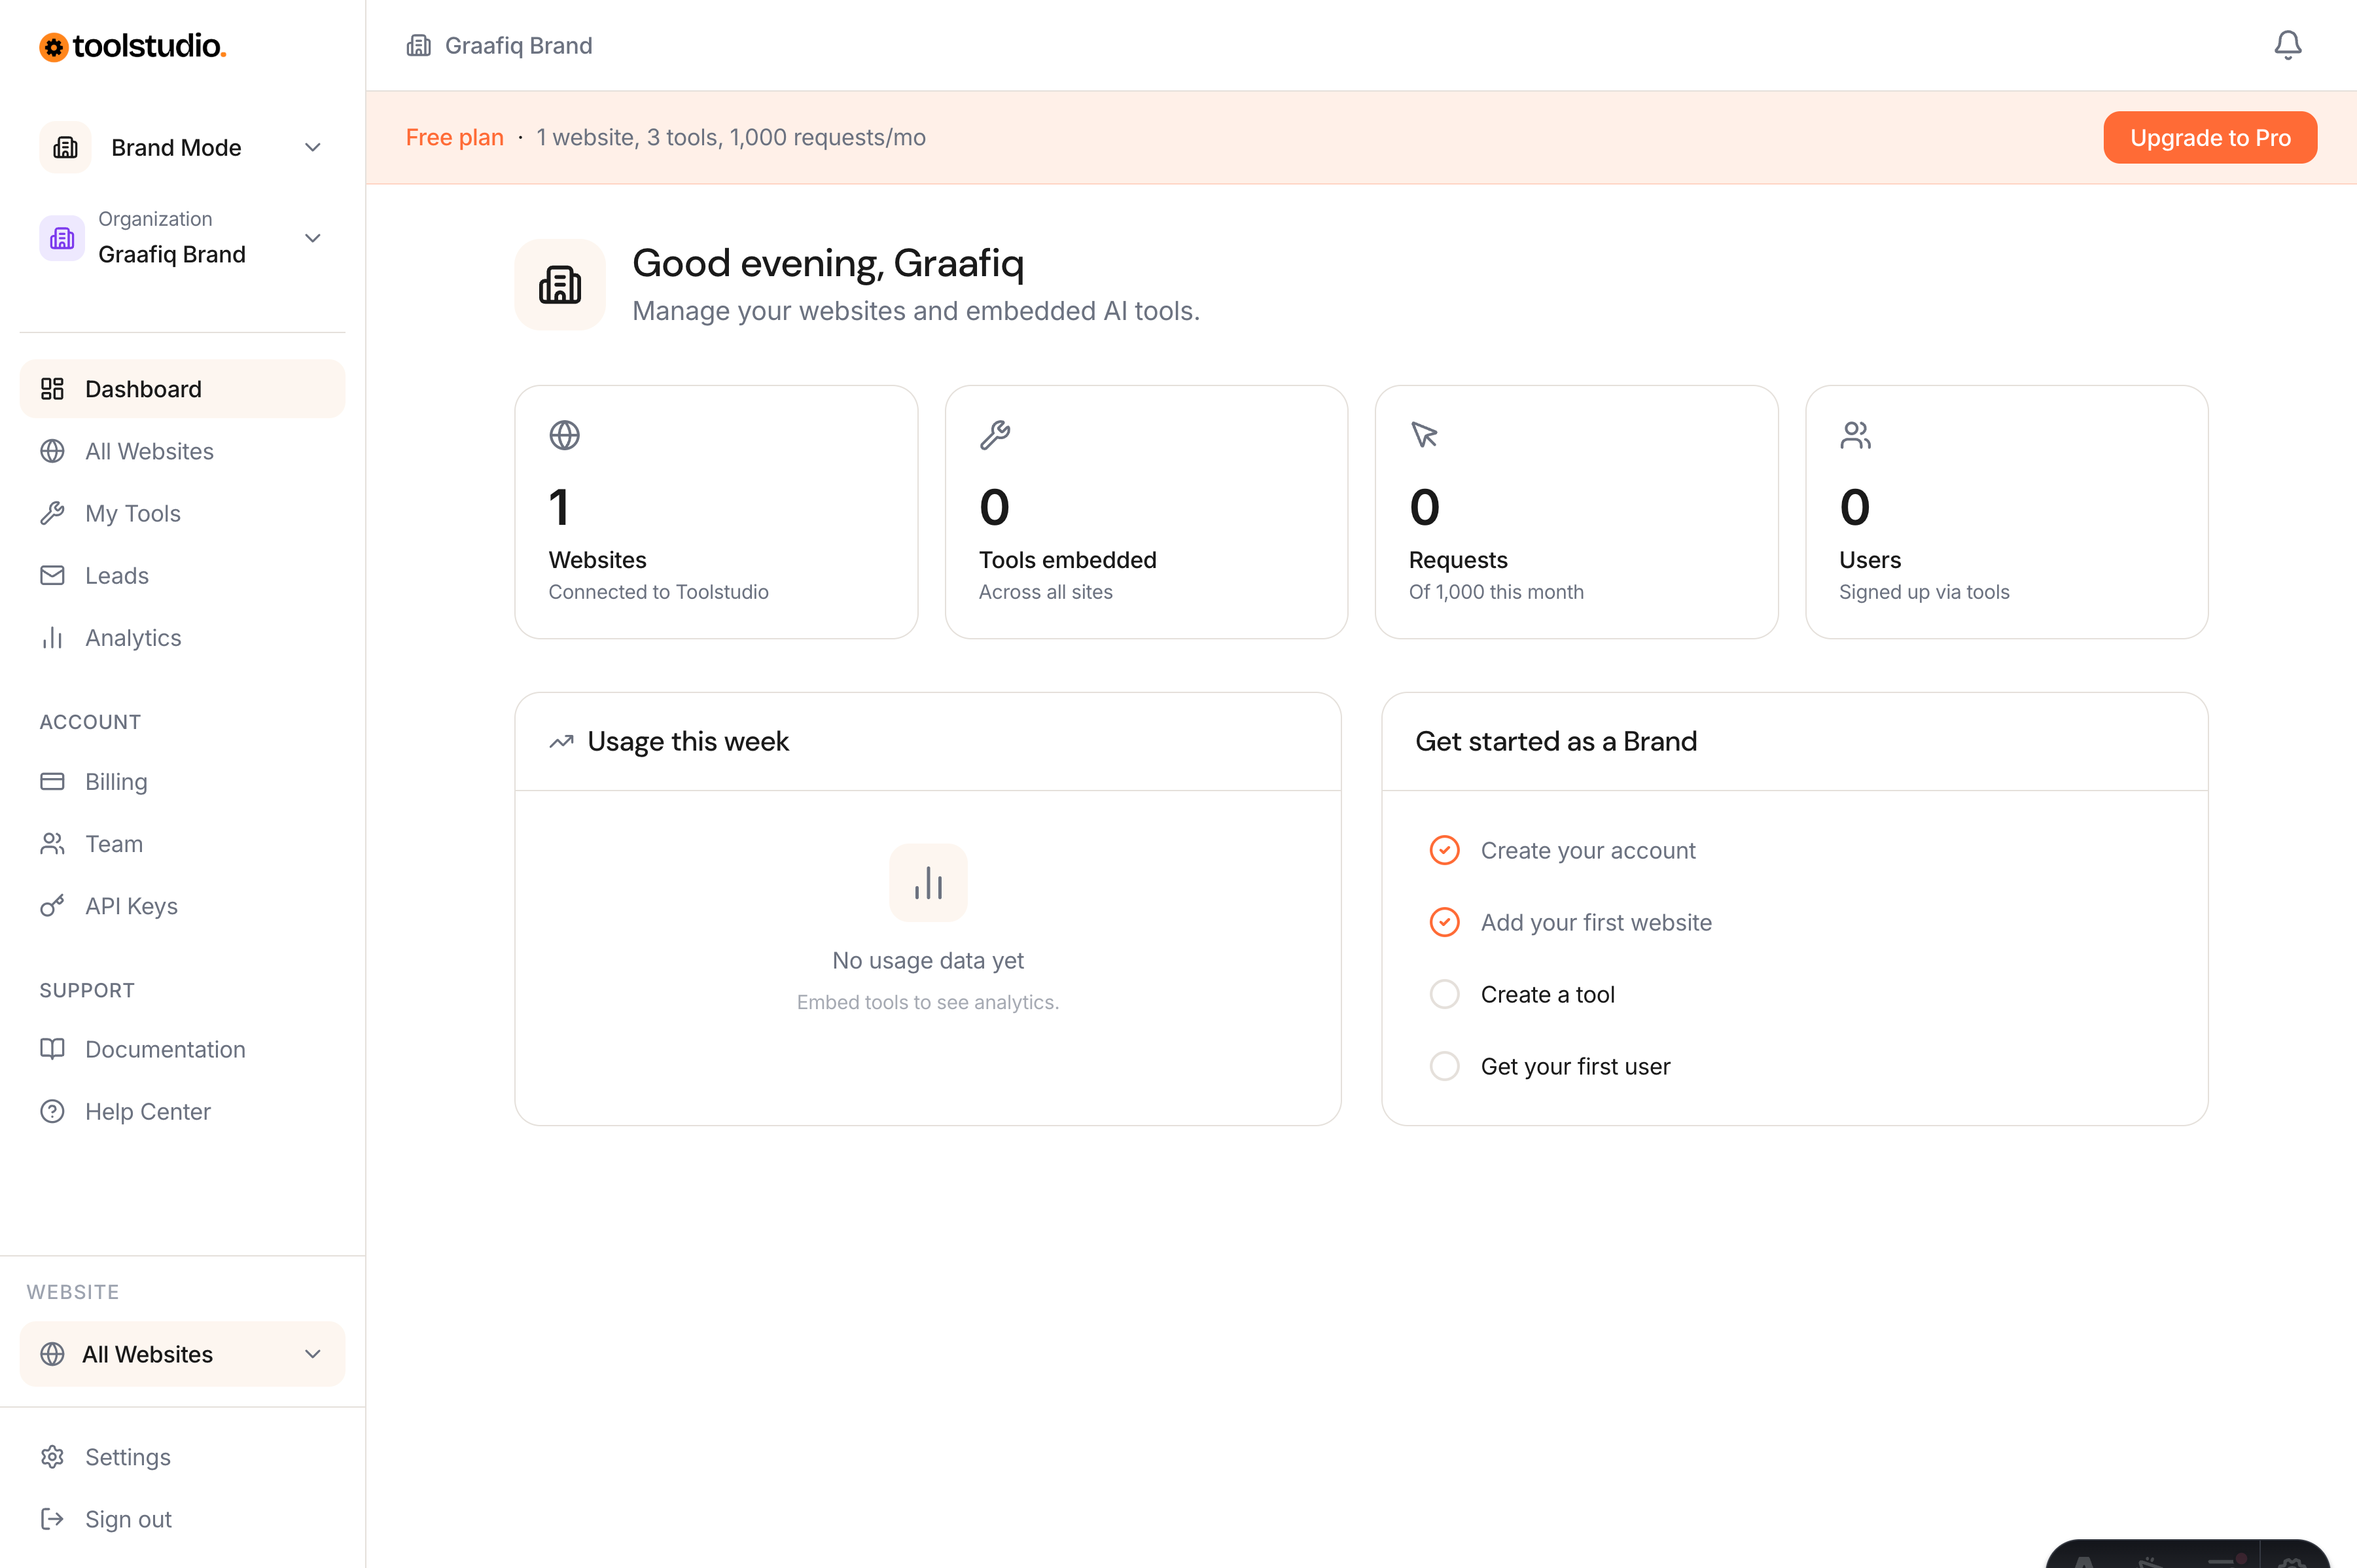This screenshot has width=2357, height=1568.
Task: Open the notifications bell icon
Action: [x=2287, y=45]
